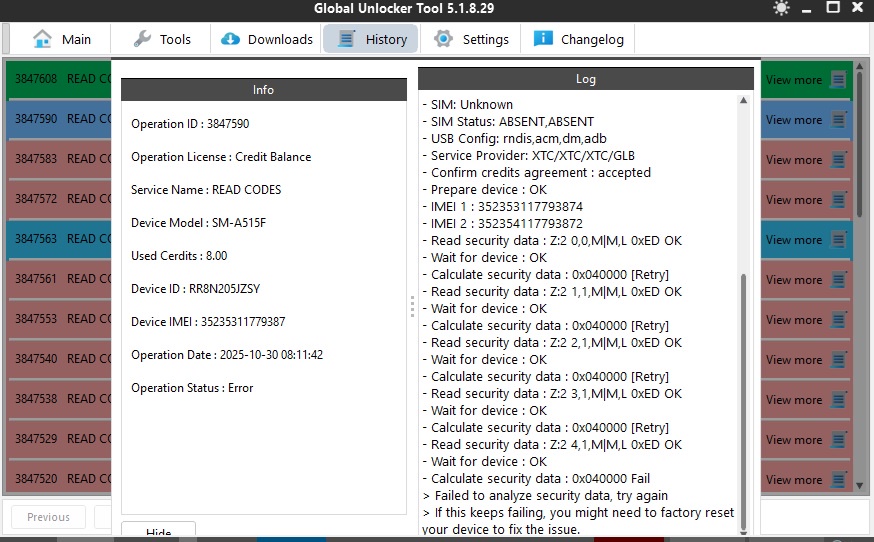Click the Log panel scrollbar up arrow
874x542 pixels.
coord(745,100)
